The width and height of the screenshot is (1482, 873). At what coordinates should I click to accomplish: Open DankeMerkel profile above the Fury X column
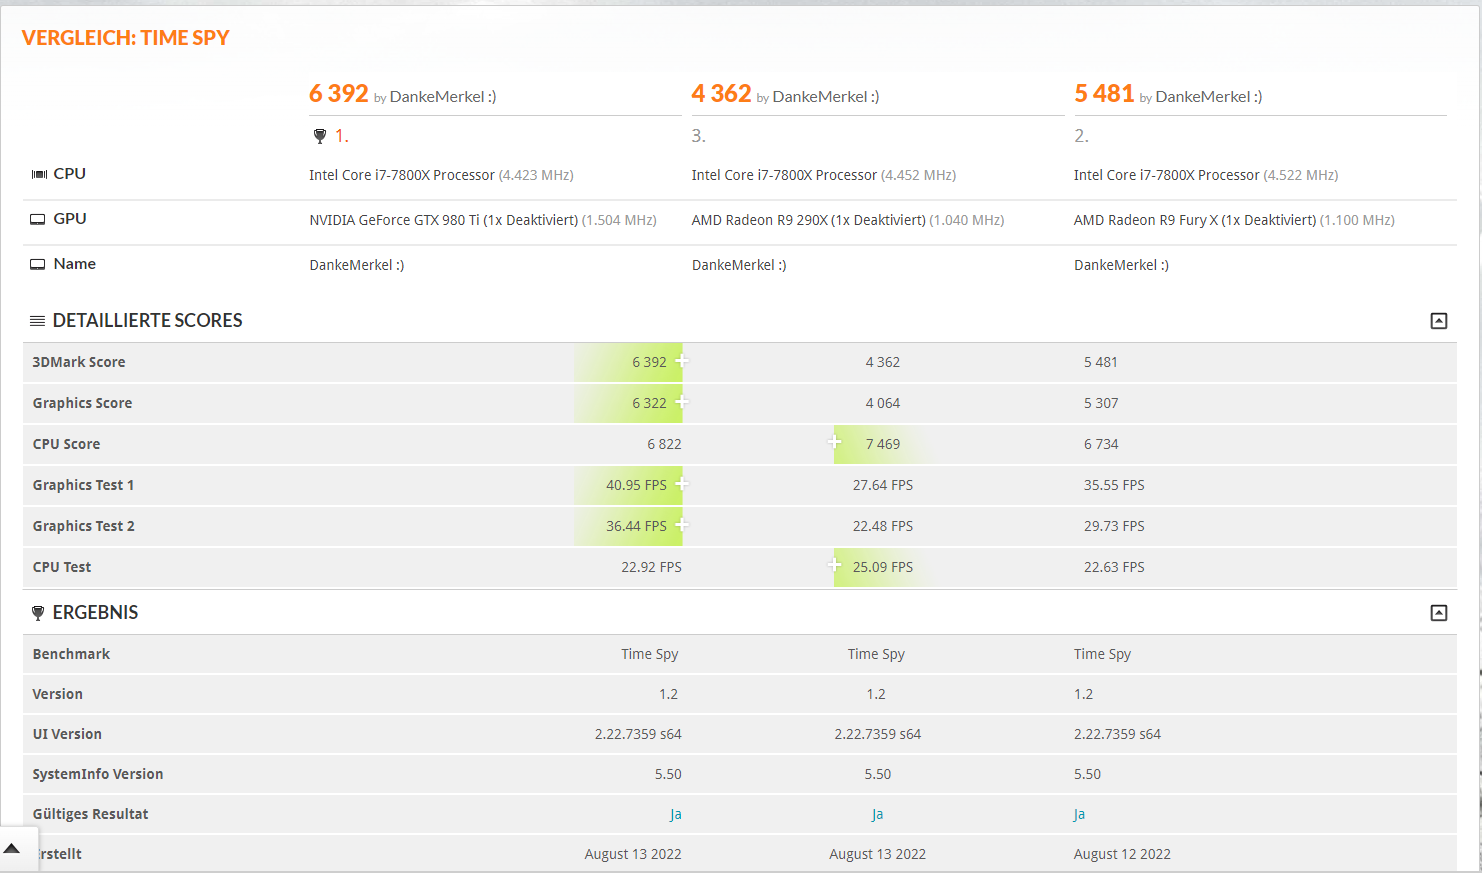point(1209,97)
